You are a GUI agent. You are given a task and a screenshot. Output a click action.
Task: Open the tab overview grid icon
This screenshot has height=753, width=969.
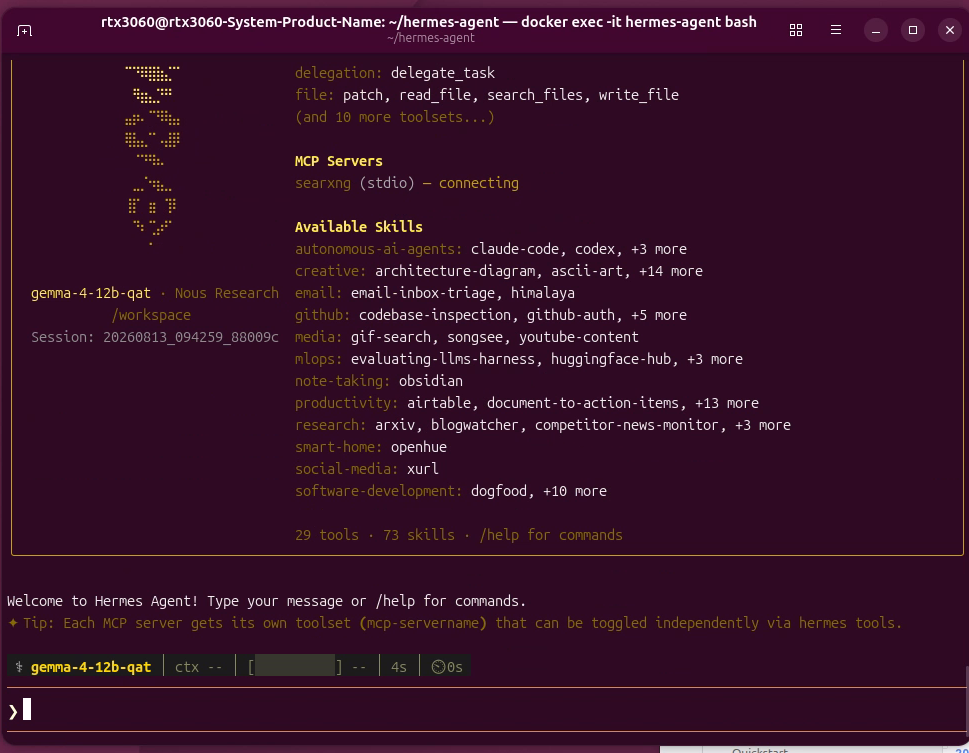[x=796, y=30]
